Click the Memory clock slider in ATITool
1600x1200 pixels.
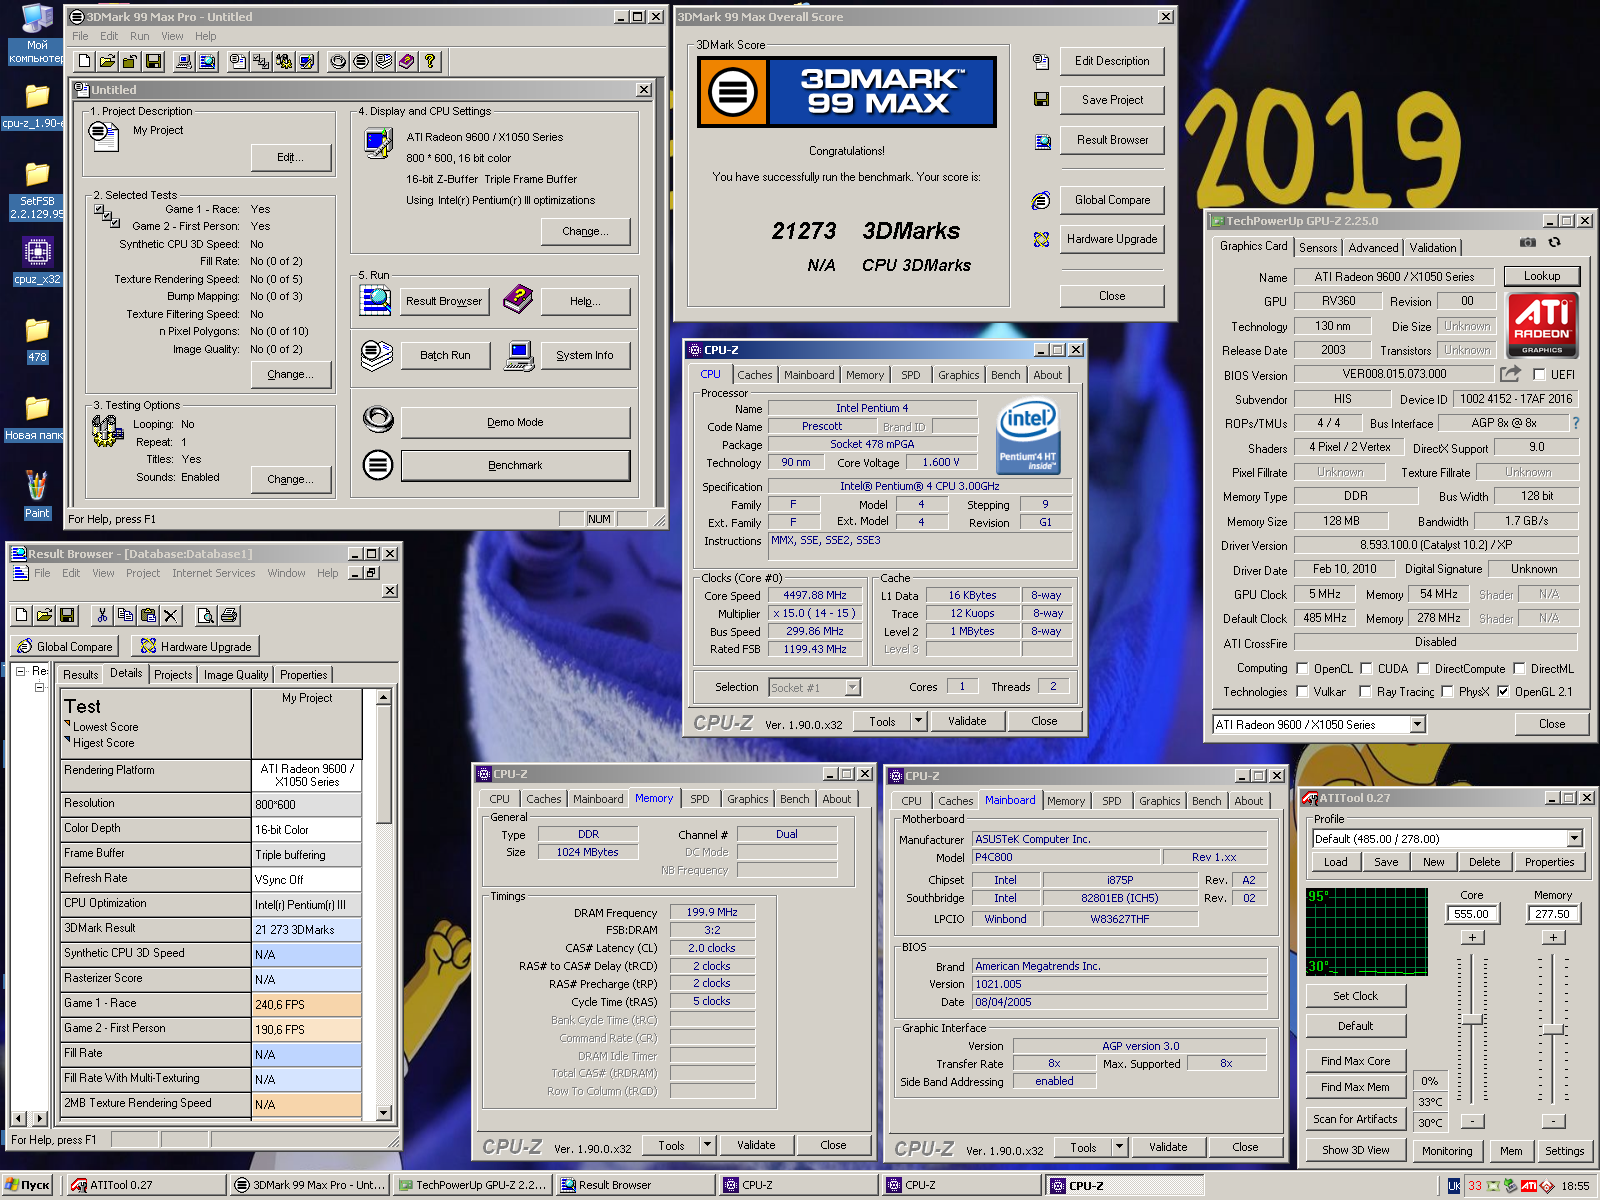pos(1552,1029)
